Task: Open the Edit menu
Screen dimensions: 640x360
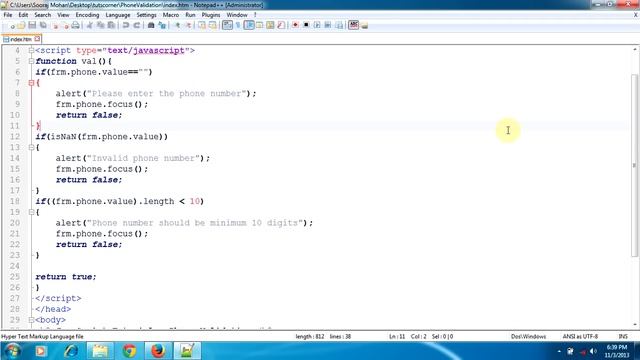Action: tap(23, 15)
